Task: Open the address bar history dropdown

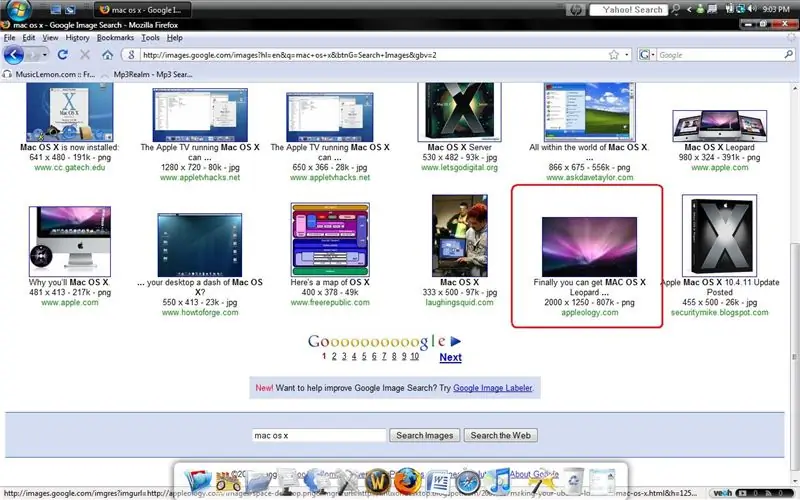Action: (627, 55)
